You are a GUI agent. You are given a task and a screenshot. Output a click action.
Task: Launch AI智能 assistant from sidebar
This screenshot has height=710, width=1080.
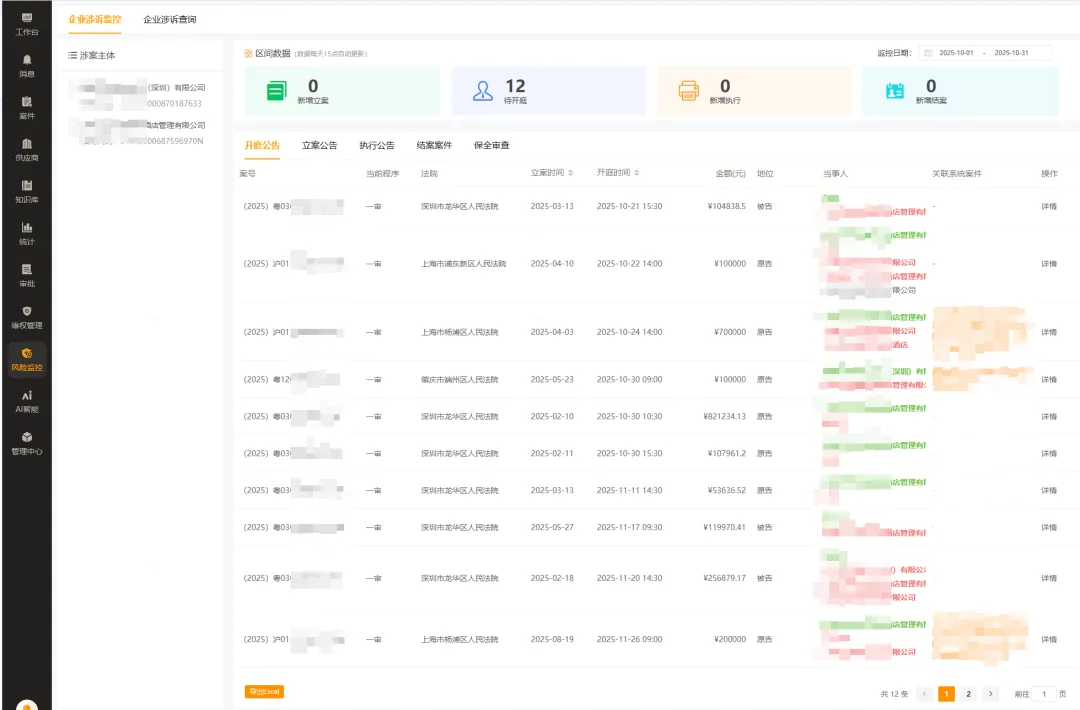26,402
